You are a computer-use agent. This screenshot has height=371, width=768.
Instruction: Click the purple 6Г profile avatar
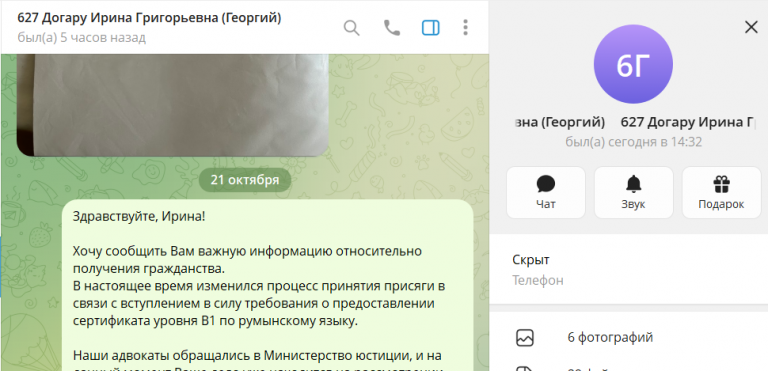coord(633,64)
